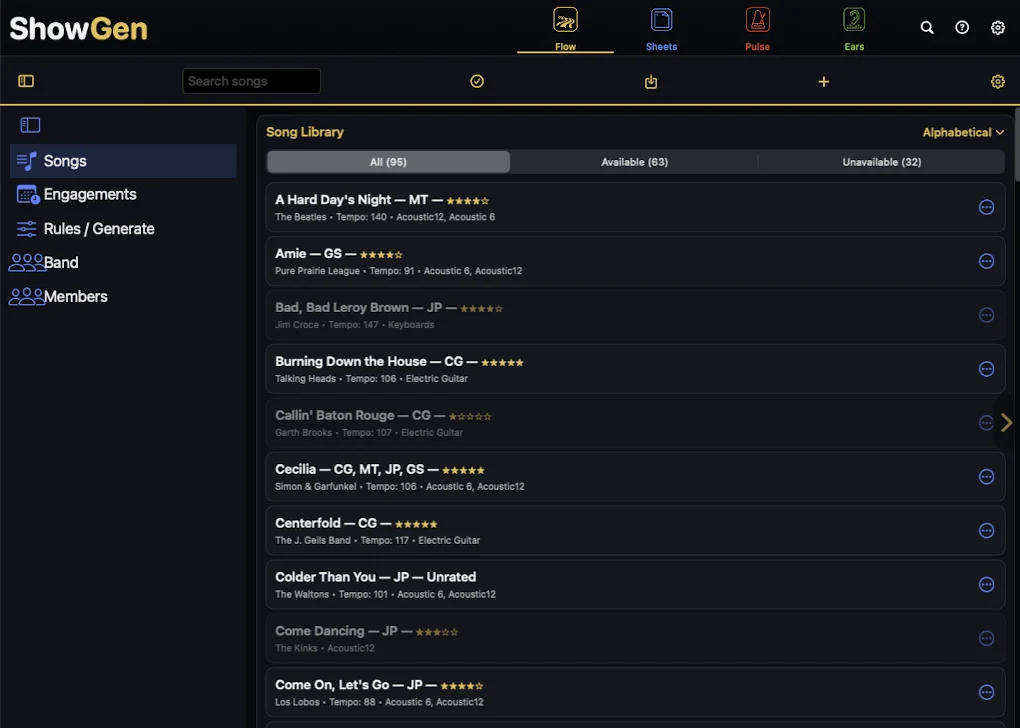
Task: Click the ShowGen logo
Action: click(x=79, y=29)
